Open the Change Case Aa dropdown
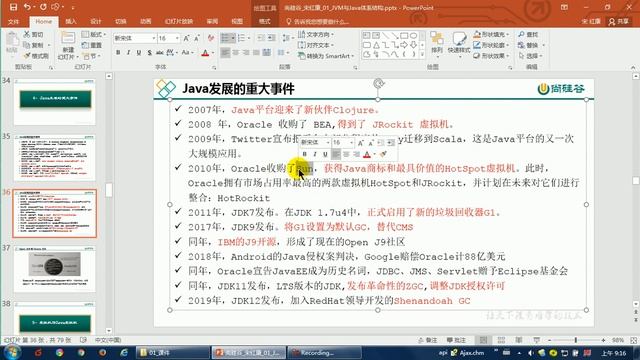This screenshot has width=640, height=360. pos(186,53)
